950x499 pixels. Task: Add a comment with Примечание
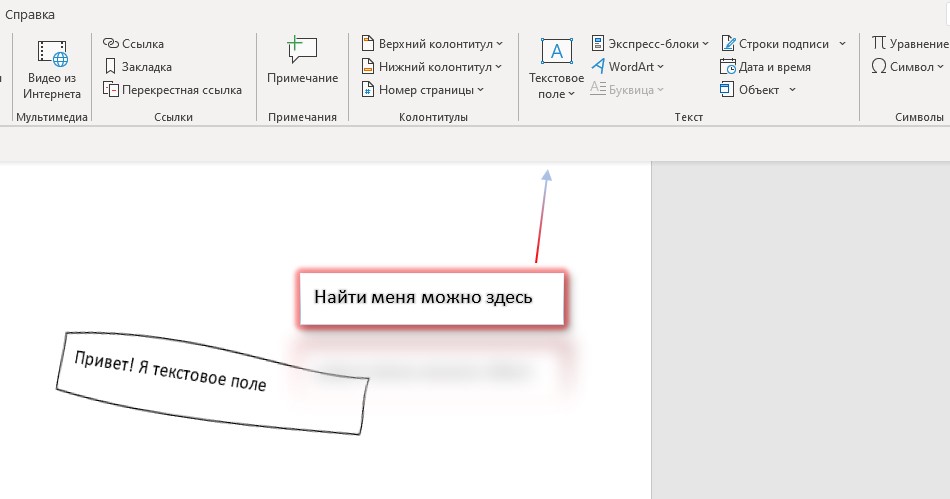point(302,62)
